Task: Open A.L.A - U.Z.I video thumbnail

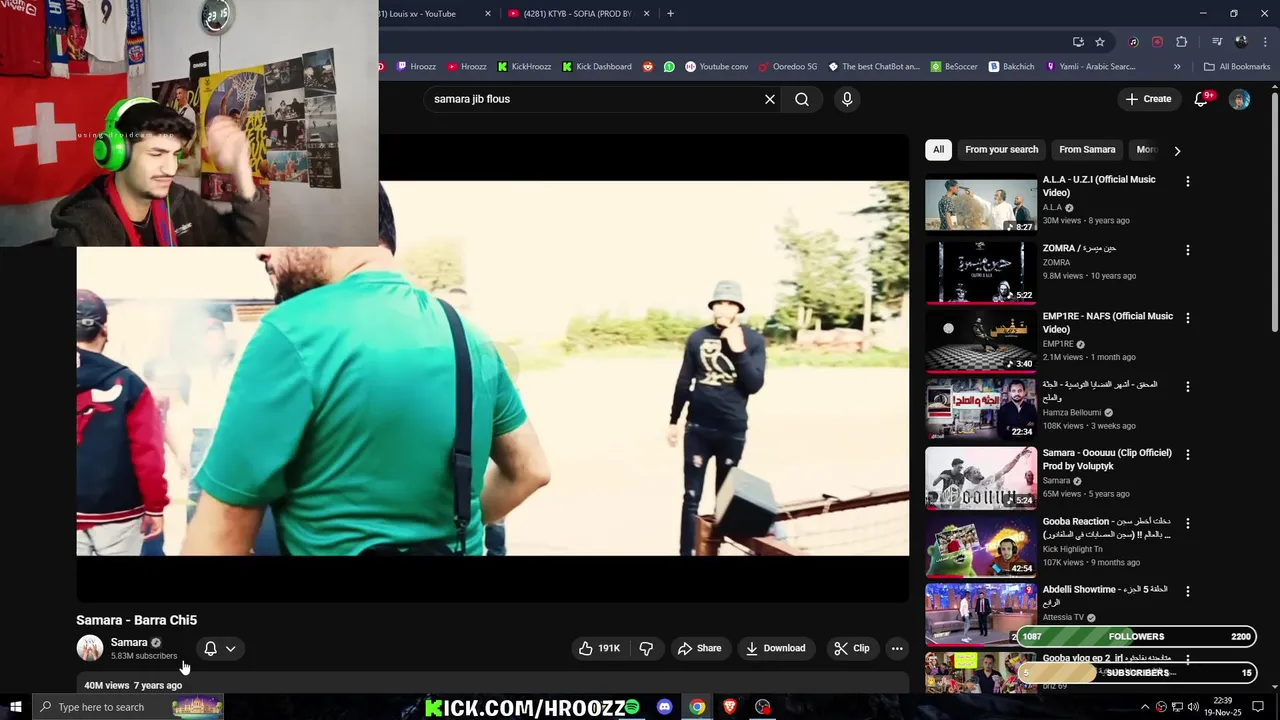Action: click(981, 204)
